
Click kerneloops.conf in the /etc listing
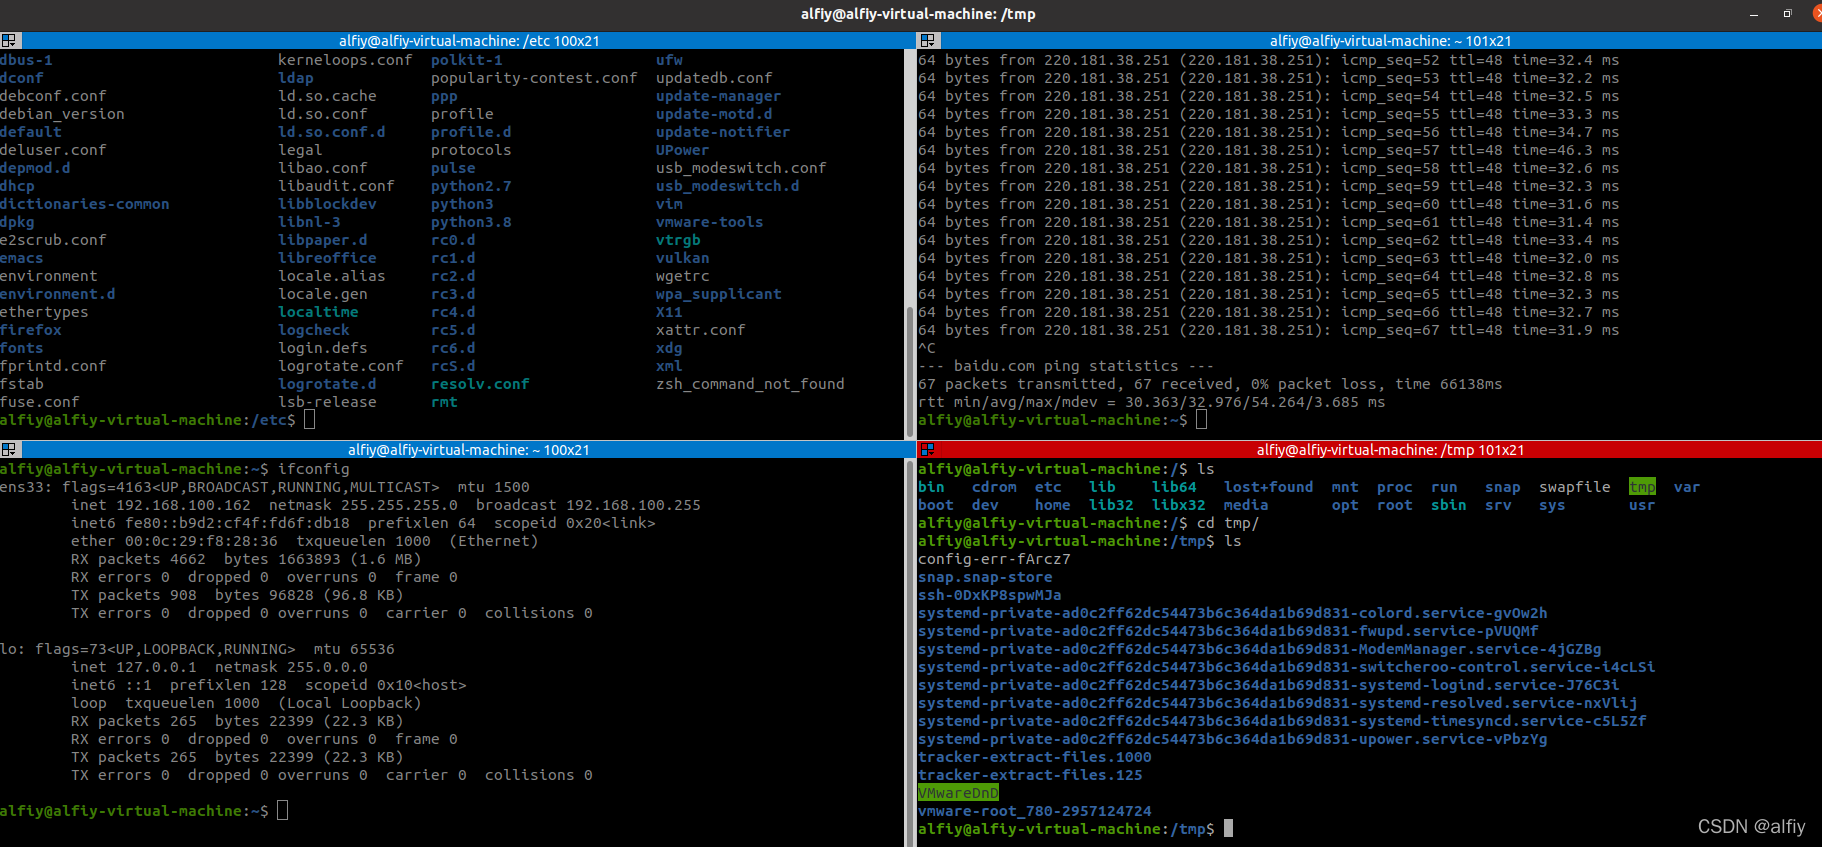click(x=345, y=60)
